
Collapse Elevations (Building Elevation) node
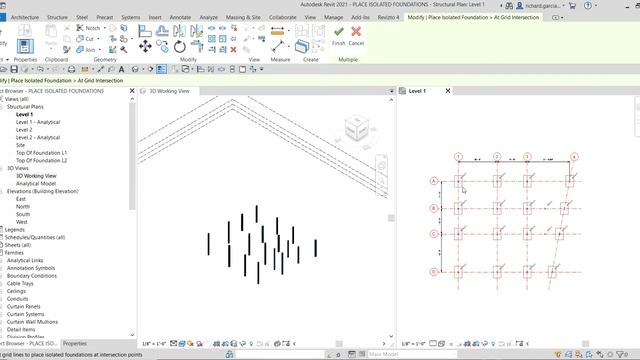coord(2,191)
